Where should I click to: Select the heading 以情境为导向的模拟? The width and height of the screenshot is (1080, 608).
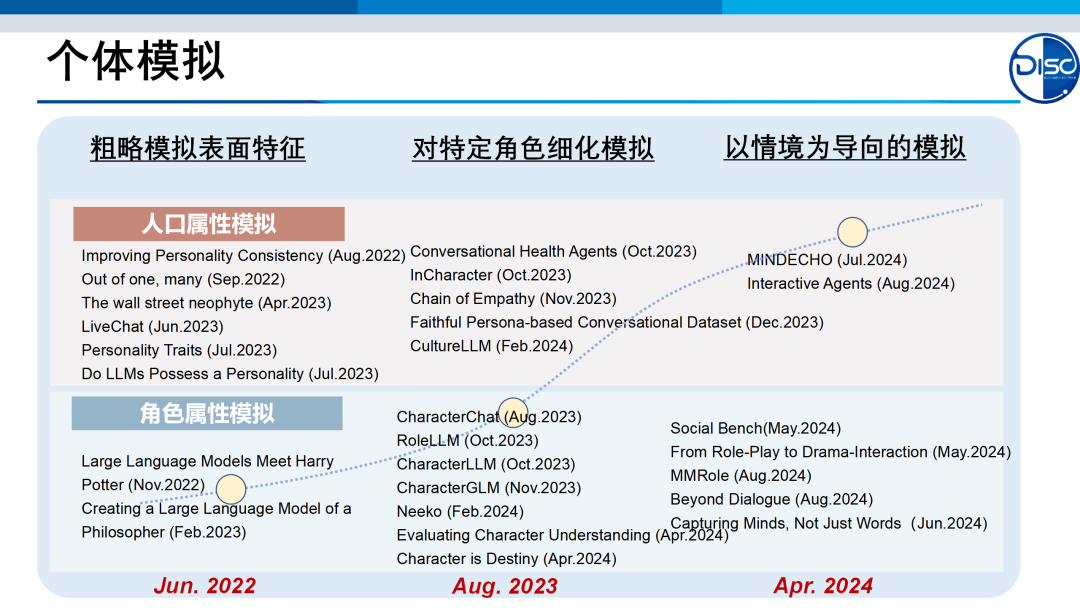tap(844, 147)
